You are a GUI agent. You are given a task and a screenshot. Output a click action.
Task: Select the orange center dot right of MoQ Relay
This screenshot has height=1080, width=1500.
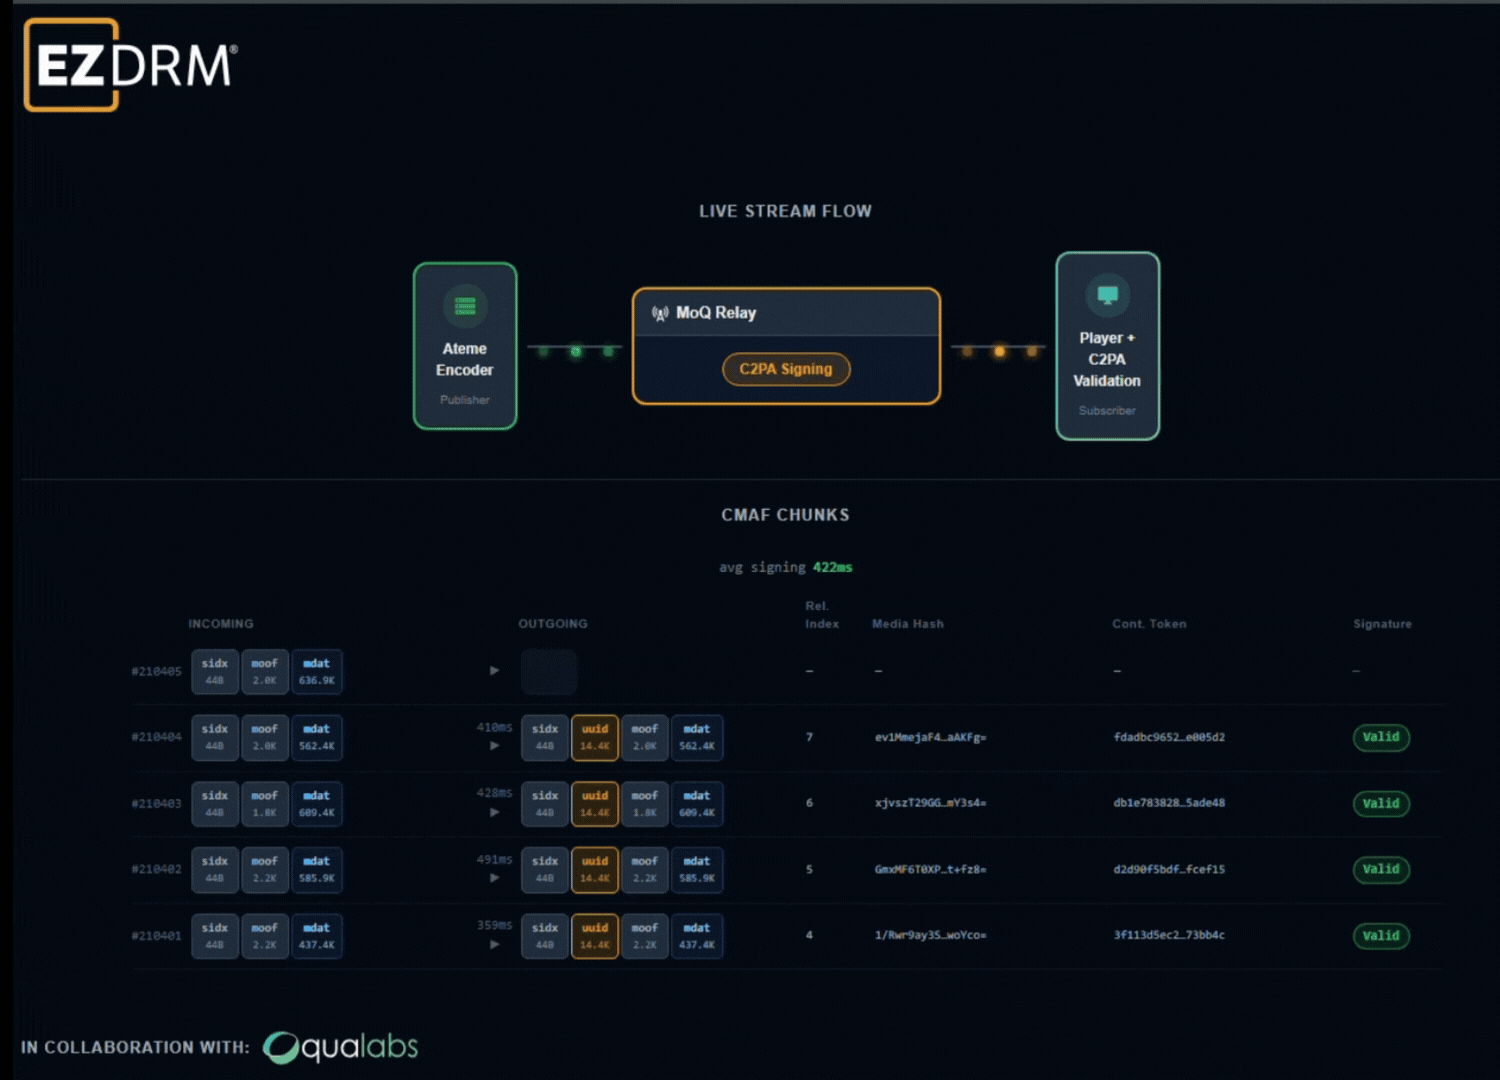coord(999,351)
